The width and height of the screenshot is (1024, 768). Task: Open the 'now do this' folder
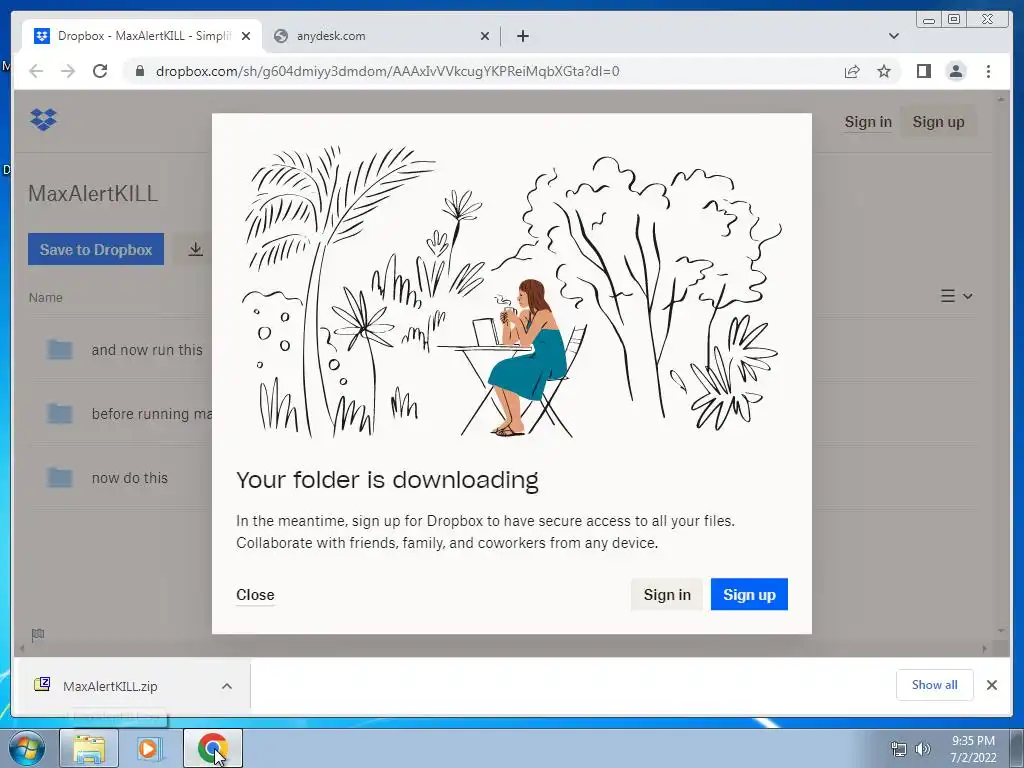[x=129, y=478]
